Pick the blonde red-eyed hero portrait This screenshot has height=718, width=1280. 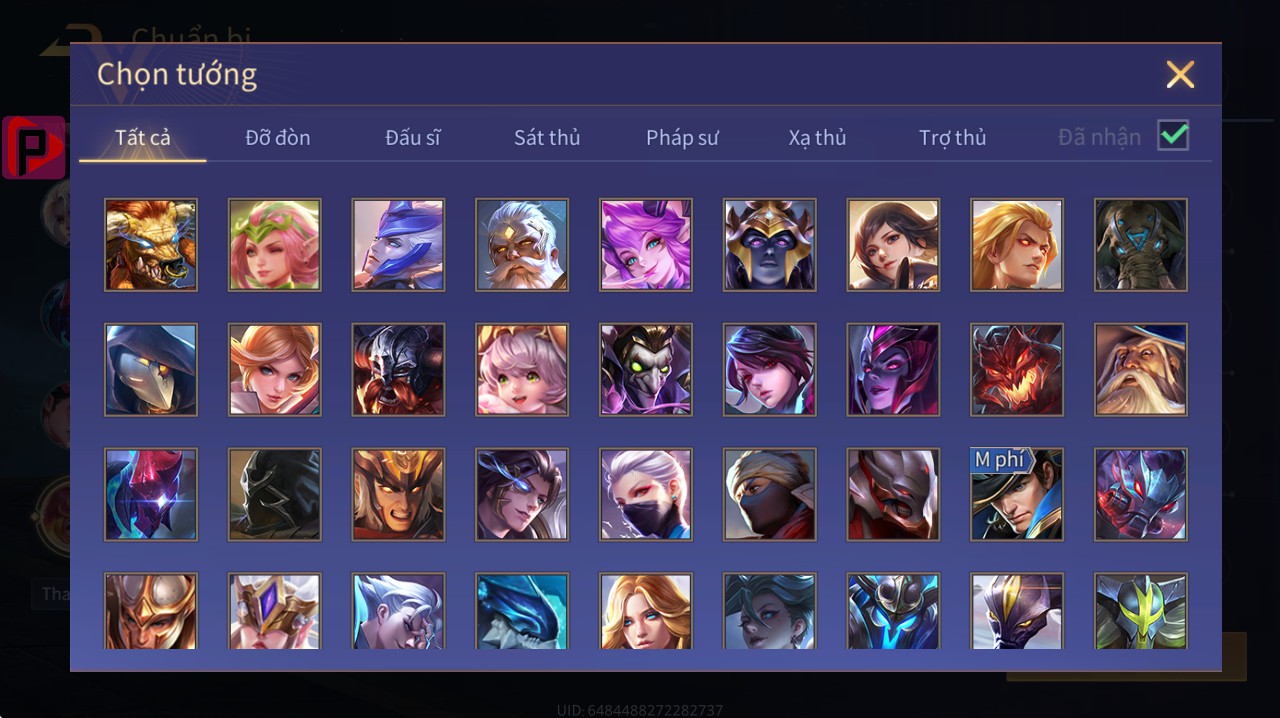click(1017, 245)
